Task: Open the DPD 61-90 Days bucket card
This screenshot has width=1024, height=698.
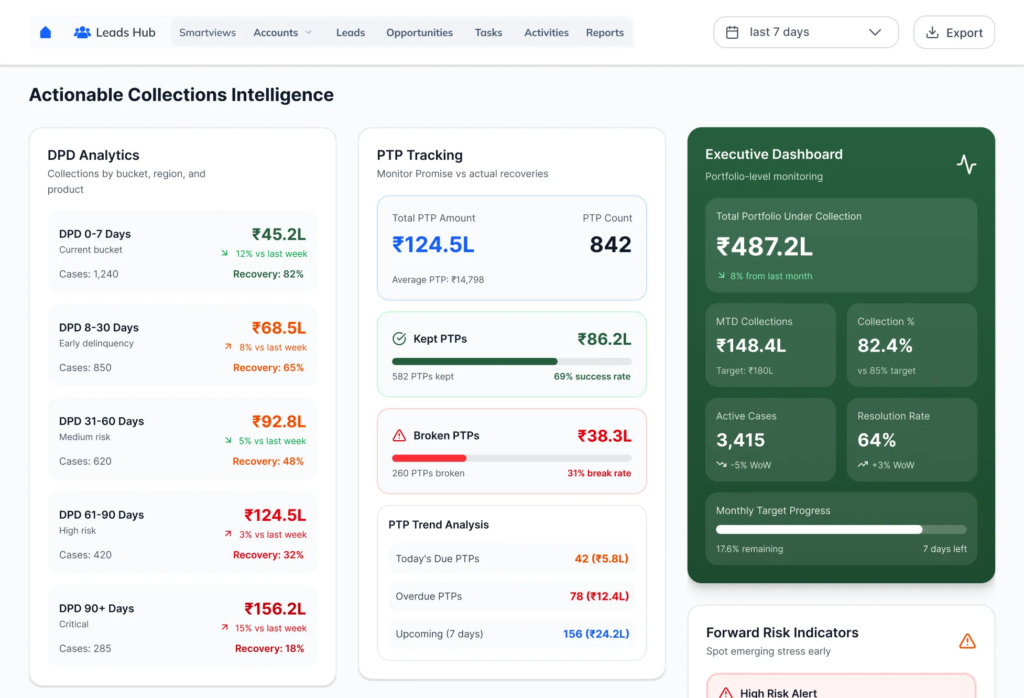Action: (183, 532)
